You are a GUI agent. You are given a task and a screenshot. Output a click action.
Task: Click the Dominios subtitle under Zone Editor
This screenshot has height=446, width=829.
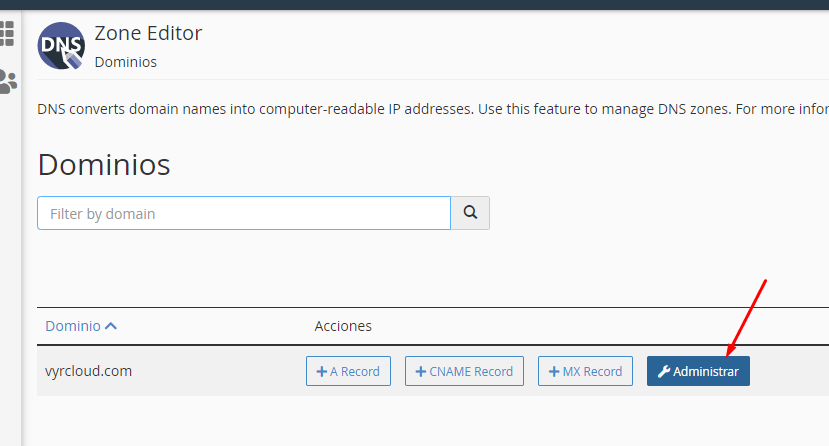tap(125, 62)
